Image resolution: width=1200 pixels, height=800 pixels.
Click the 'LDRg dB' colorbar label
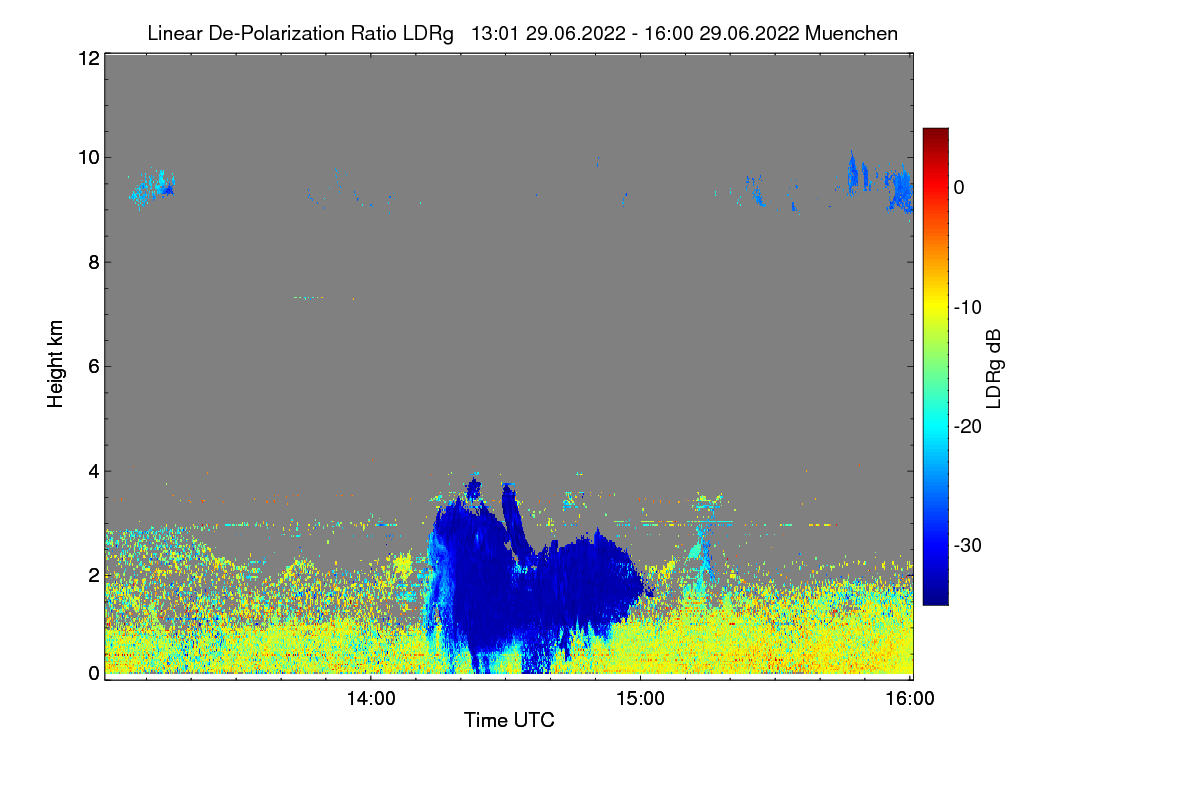pos(993,367)
